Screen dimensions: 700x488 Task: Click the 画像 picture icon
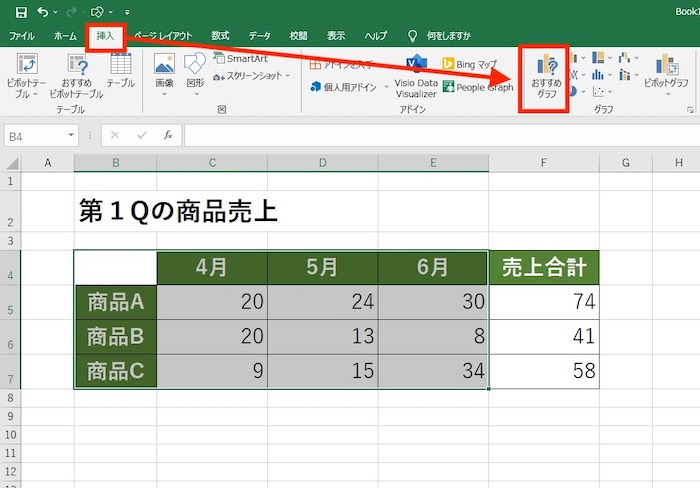164,64
